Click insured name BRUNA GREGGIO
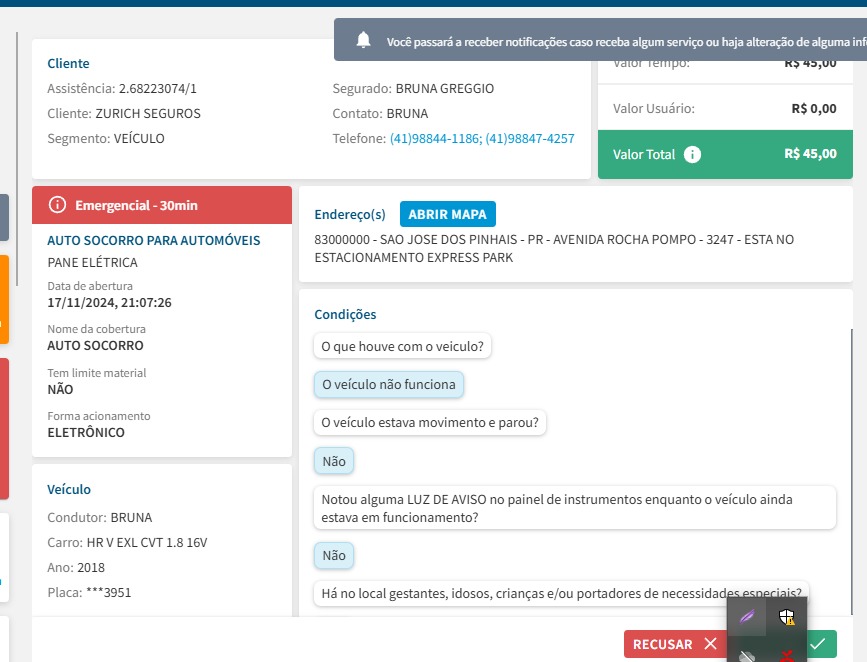This screenshot has width=867, height=662. pos(445,88)
